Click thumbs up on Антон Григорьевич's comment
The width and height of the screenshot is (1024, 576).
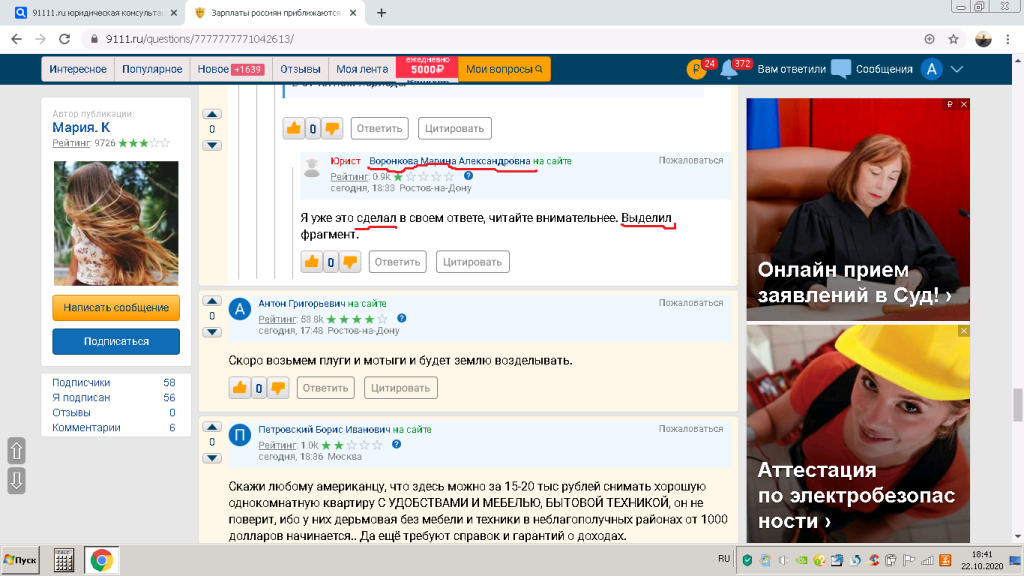tap(240, 388)
